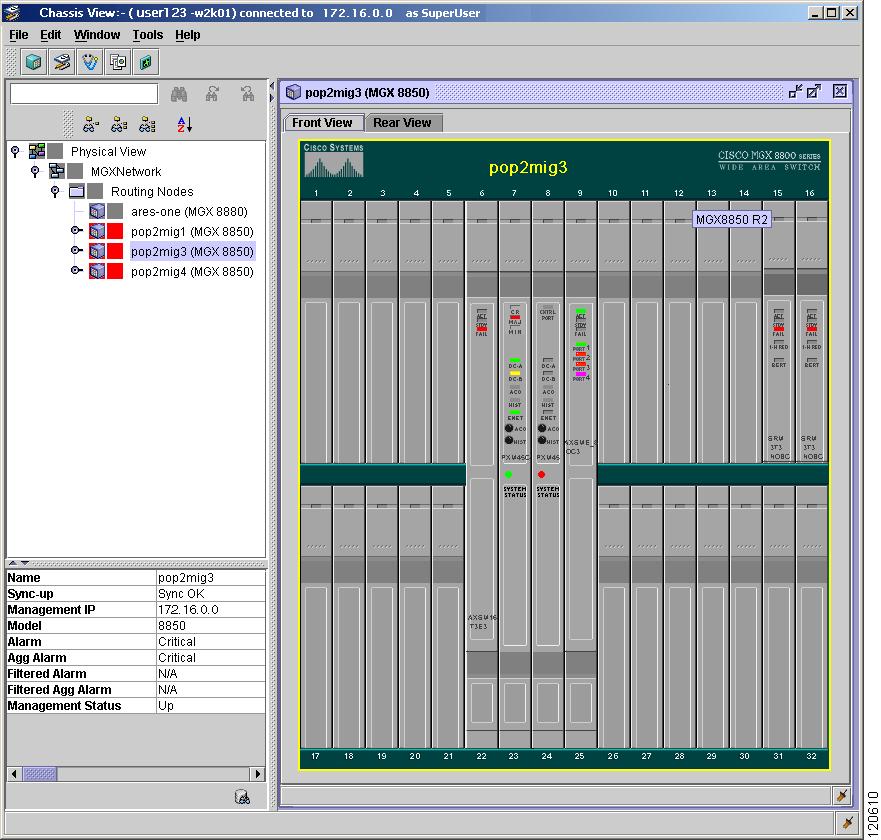Click the stacked documents toolbar icon
Image resolution: width=881 pixels, height=840 pixels.
(118, 62)
